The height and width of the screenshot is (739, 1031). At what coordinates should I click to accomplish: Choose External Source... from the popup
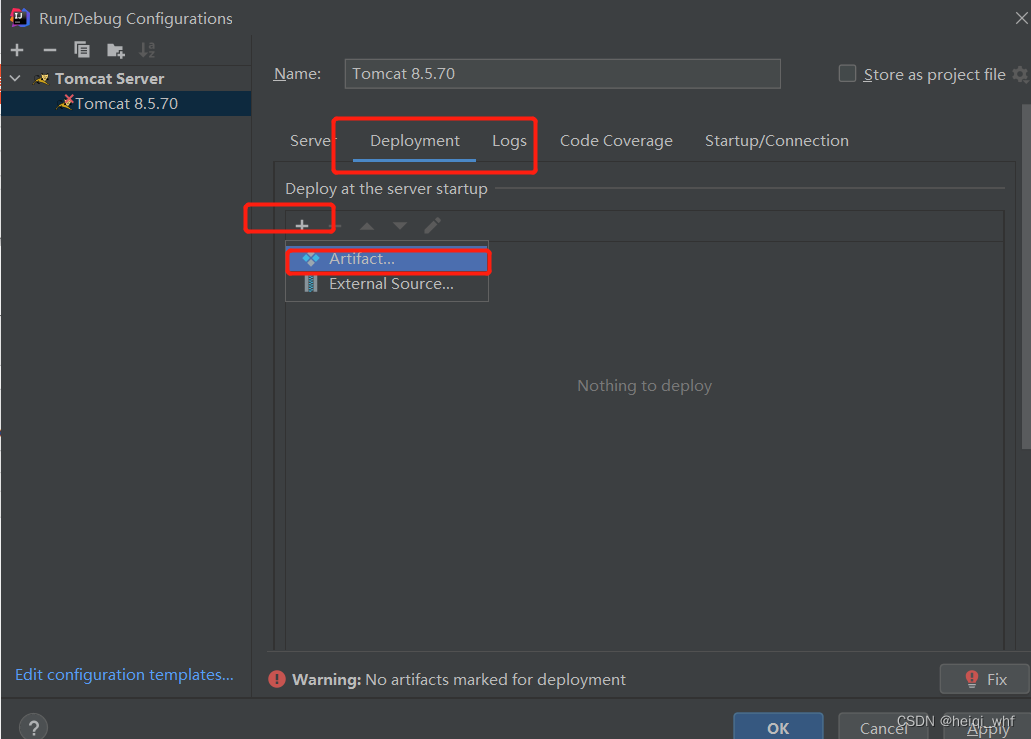[387, 284]
